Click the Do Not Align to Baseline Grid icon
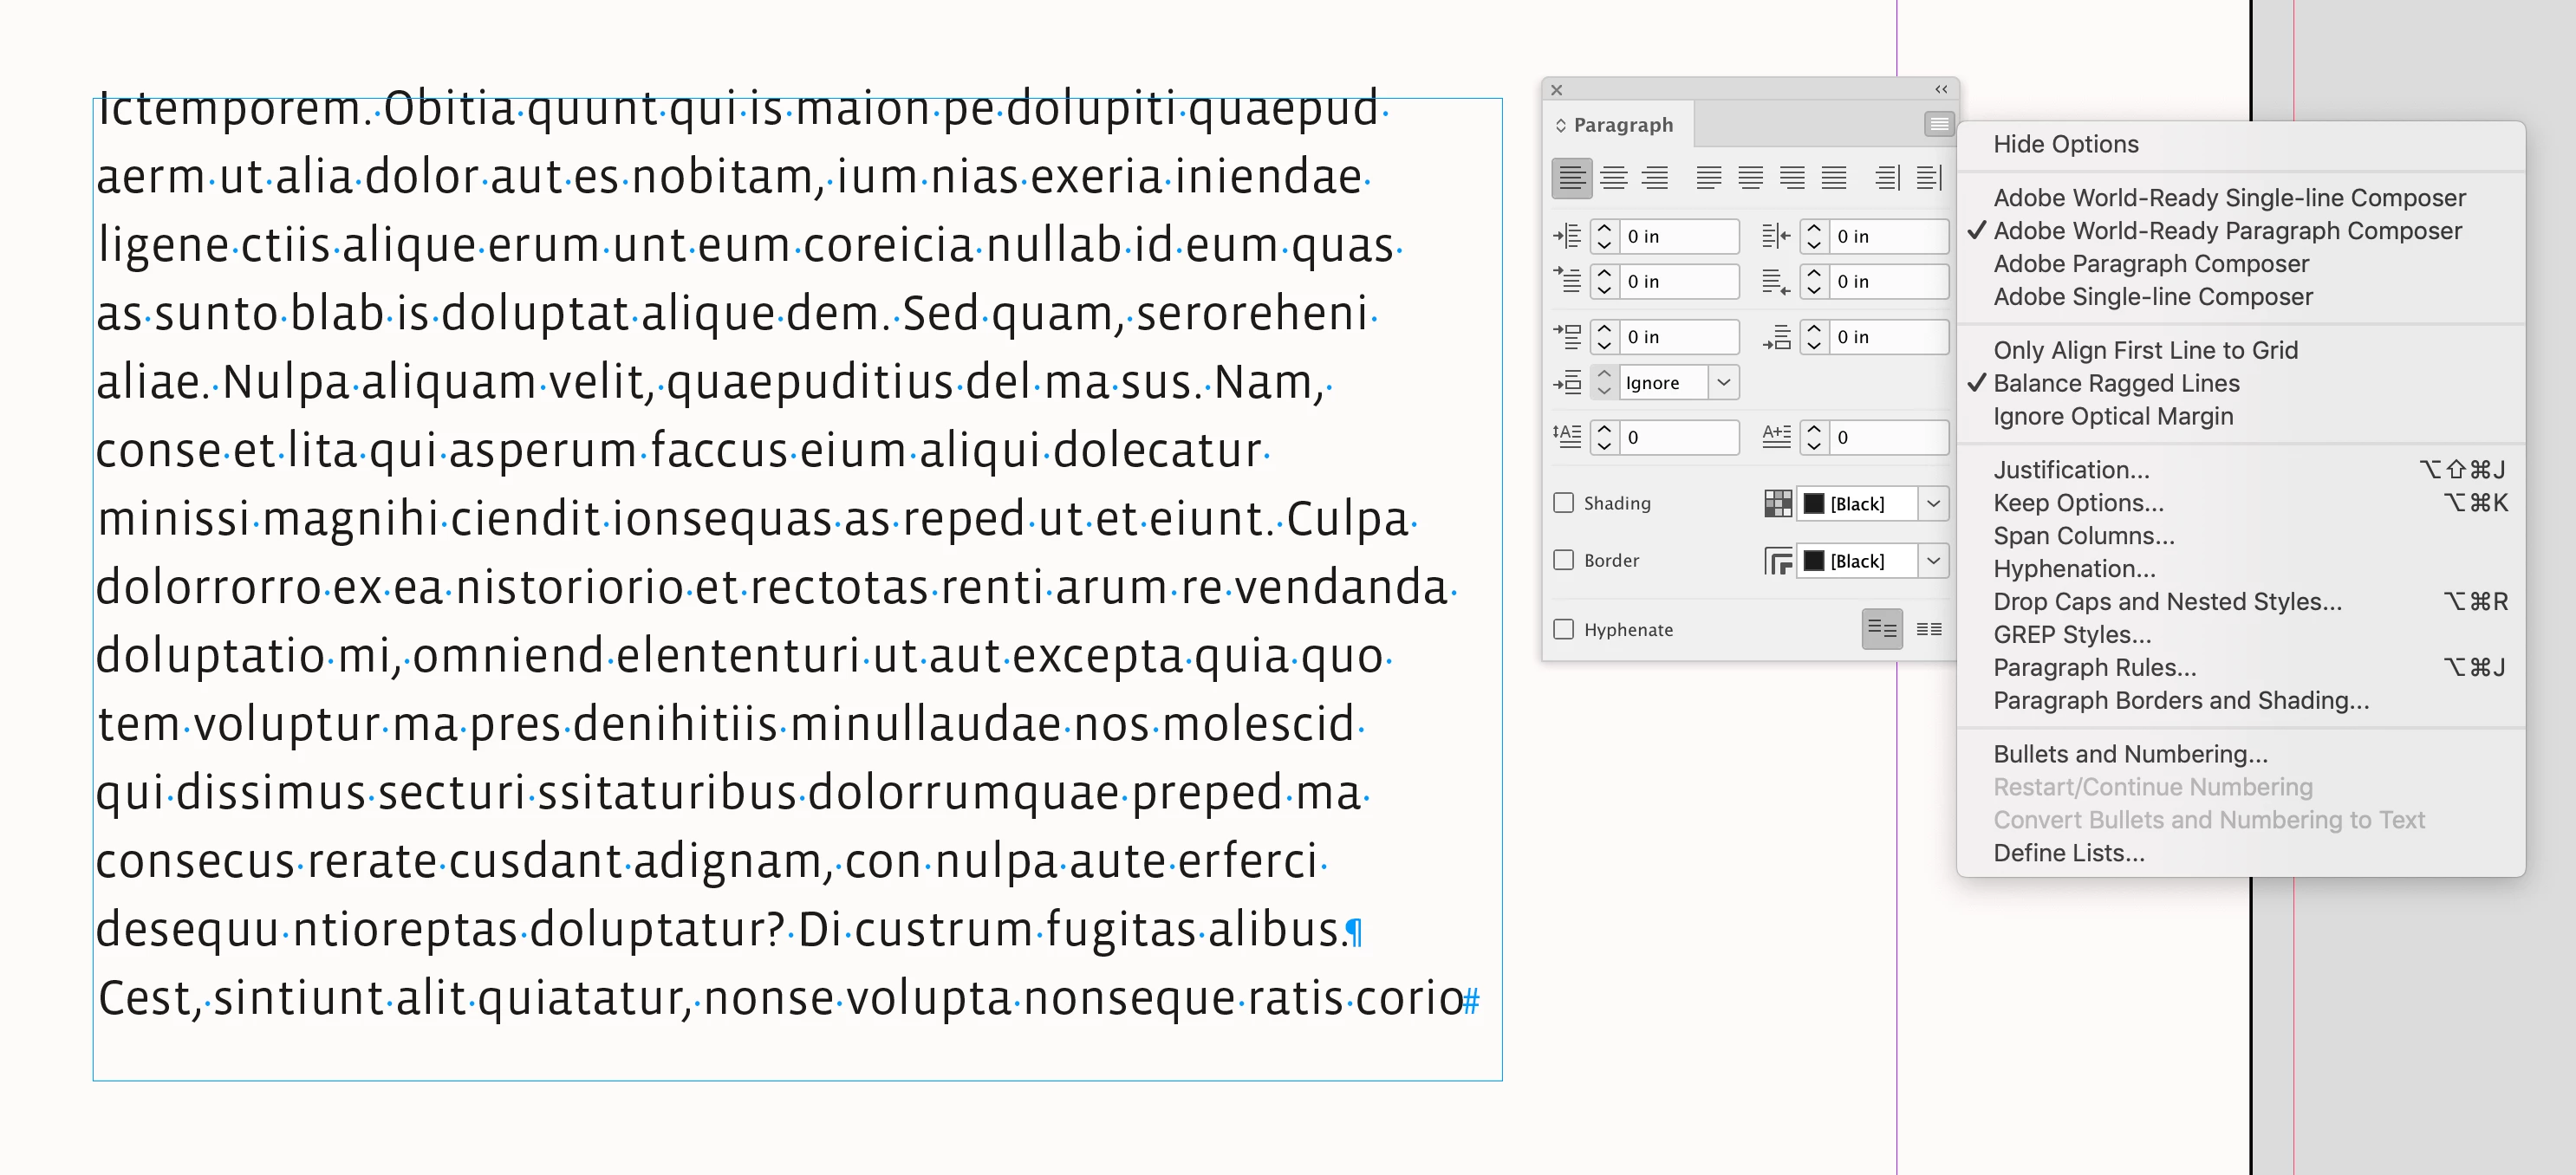Image resolution: width=2576 pixels, height=1175 pixels. (1881, 629)
